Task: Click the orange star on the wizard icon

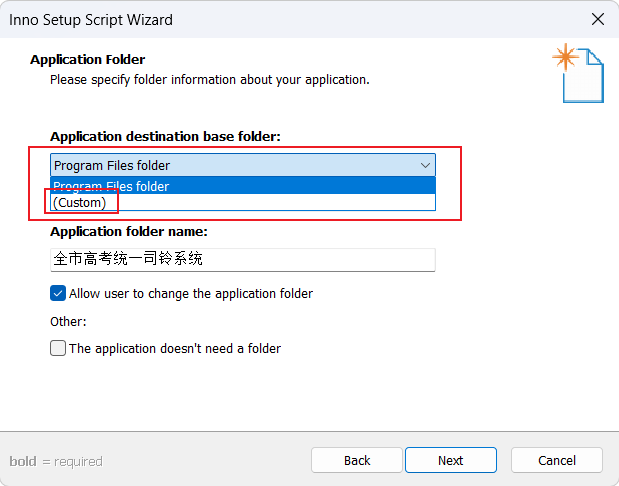Action: (x=566, y=57)
